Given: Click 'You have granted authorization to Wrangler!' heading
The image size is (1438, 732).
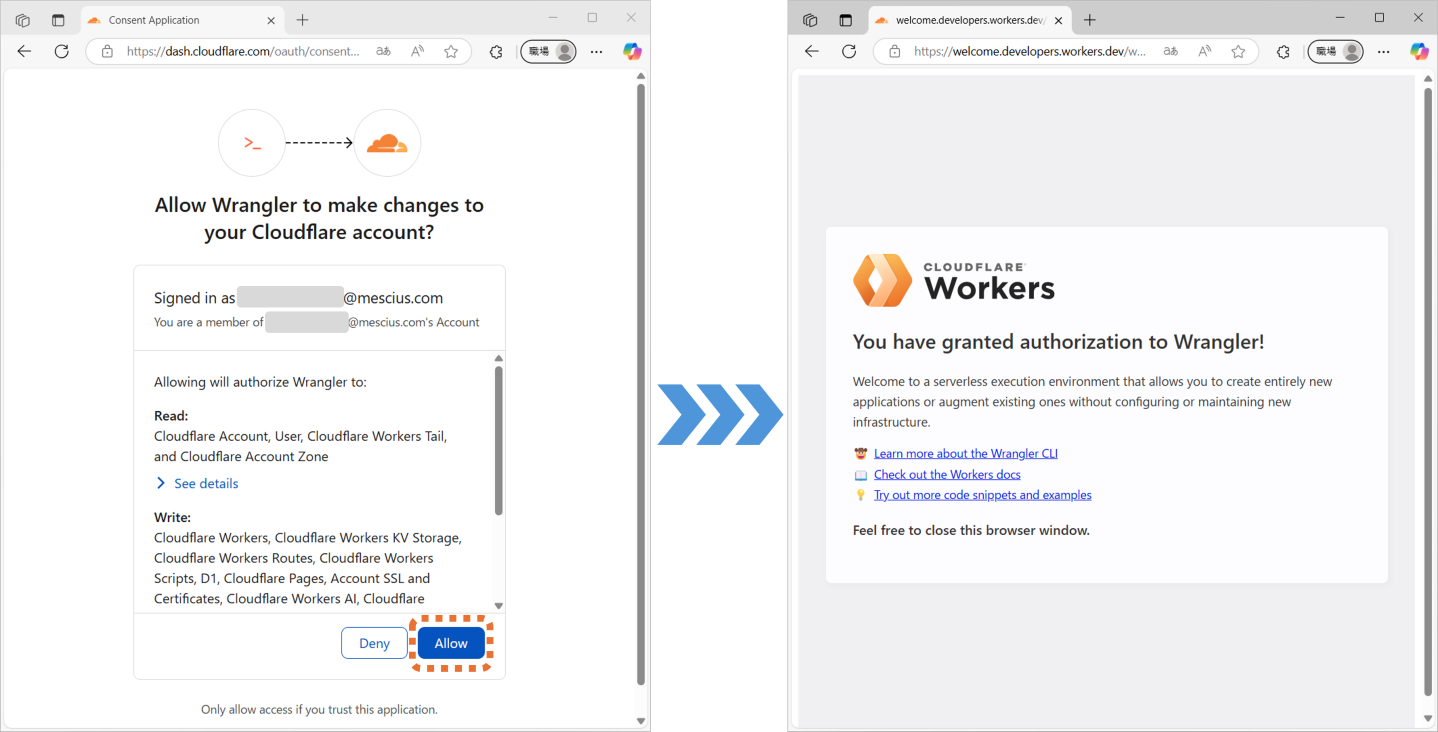Looking at the screenshot, I should point(1059,342).
